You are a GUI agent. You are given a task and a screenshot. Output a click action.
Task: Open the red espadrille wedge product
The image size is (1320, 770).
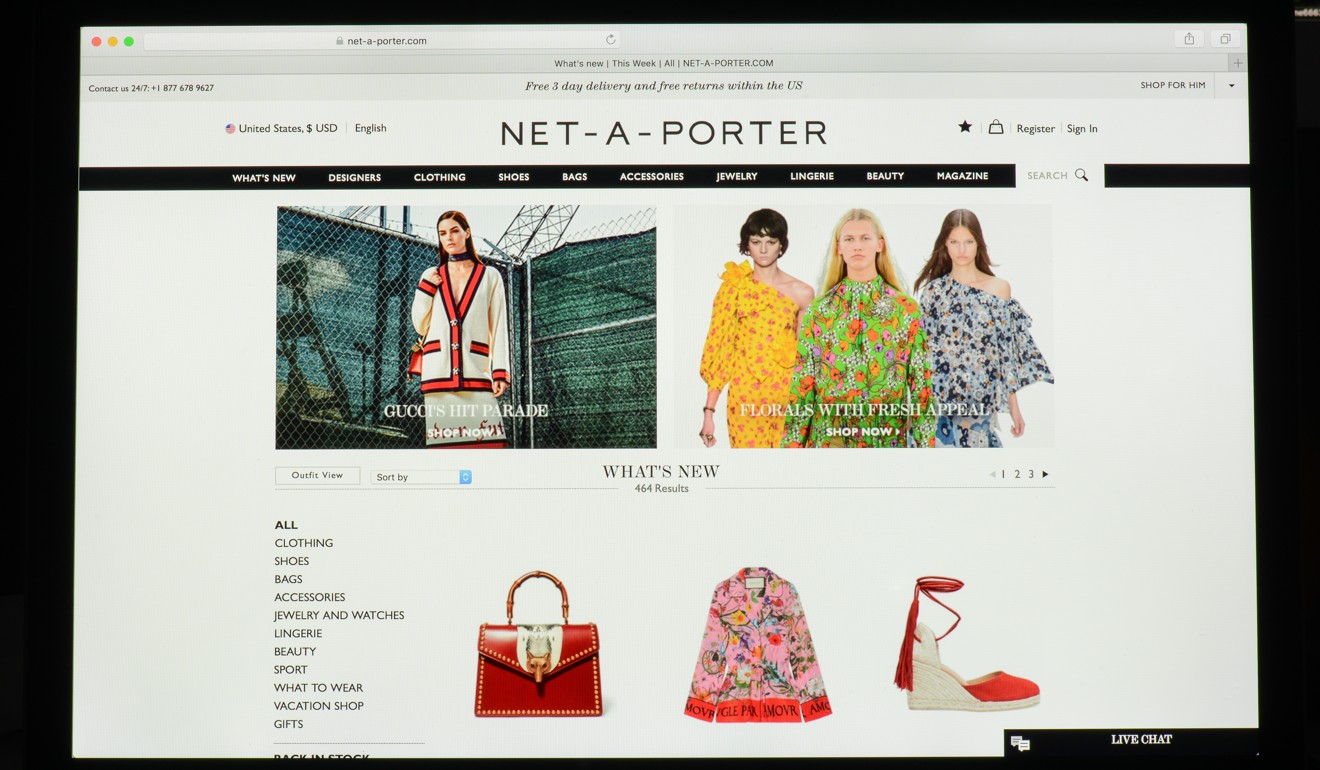(x=965, y=643)
